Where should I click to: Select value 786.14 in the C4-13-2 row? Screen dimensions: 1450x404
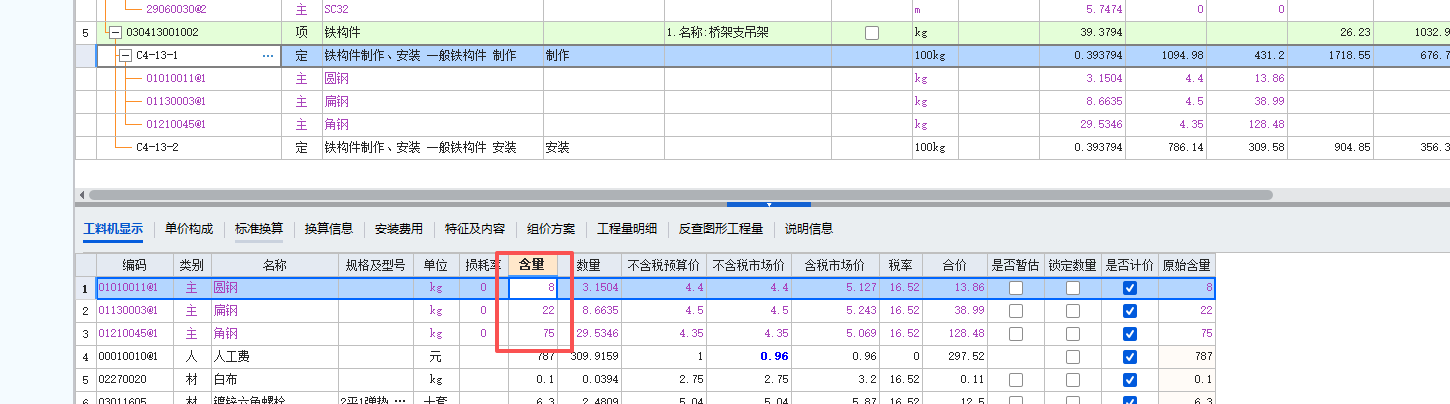tap(1165, 148)
